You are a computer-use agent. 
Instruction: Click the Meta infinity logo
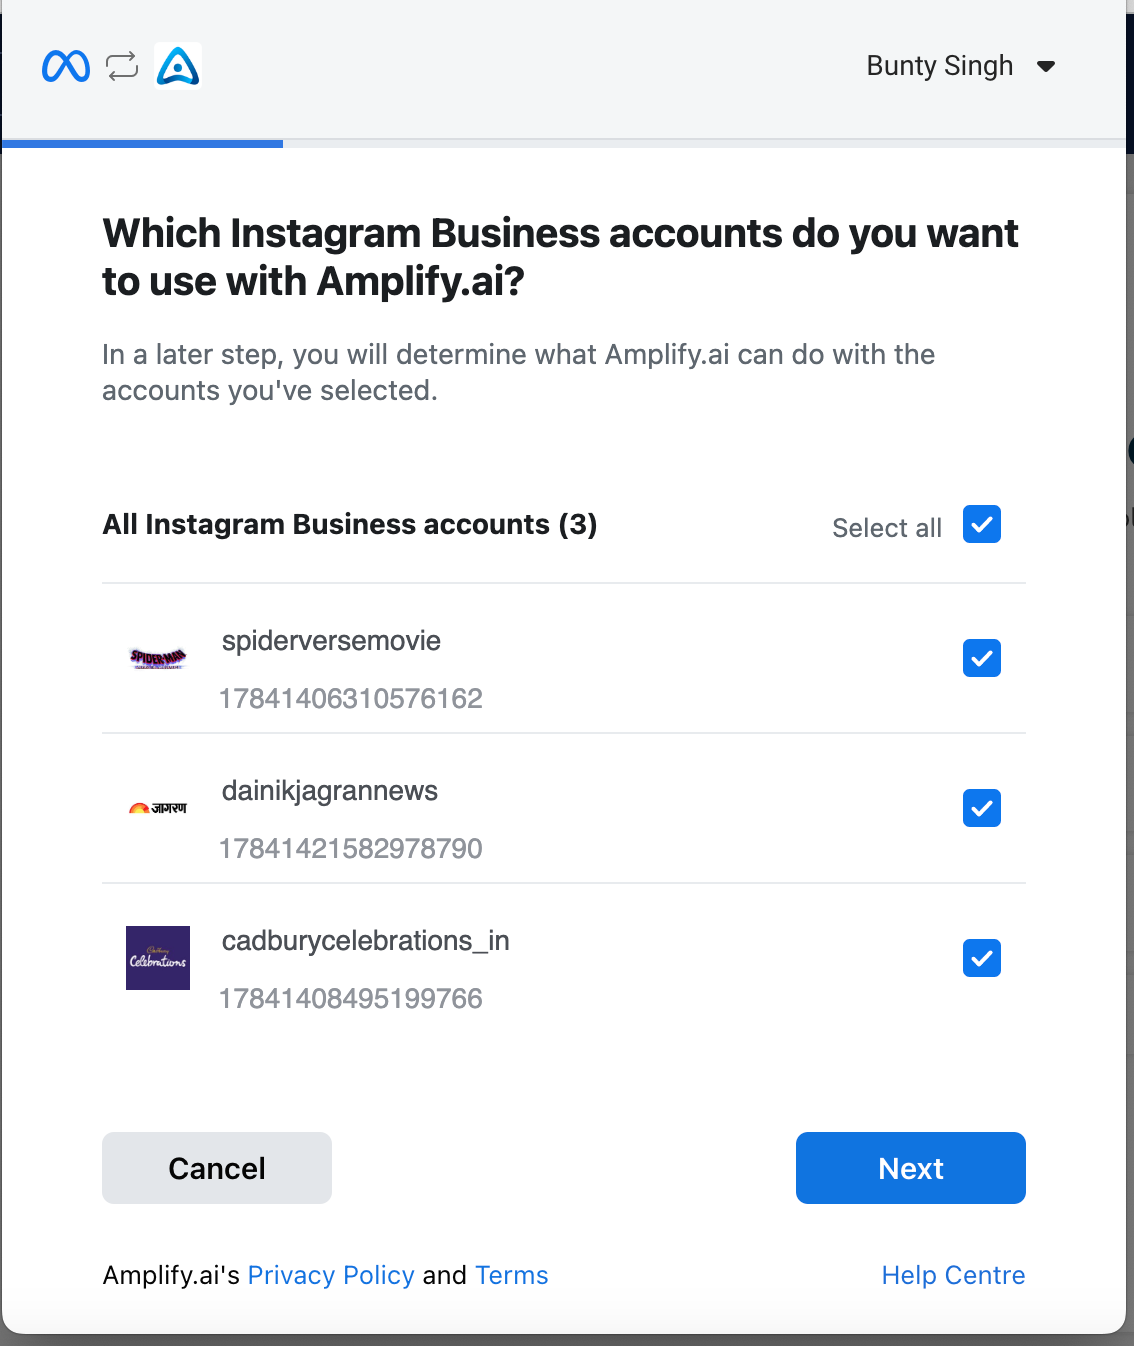click(66, 67)
